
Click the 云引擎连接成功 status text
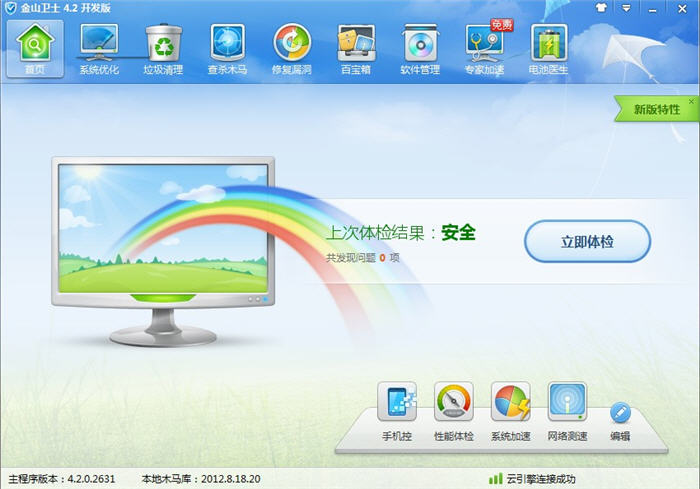tap(541, 479)
